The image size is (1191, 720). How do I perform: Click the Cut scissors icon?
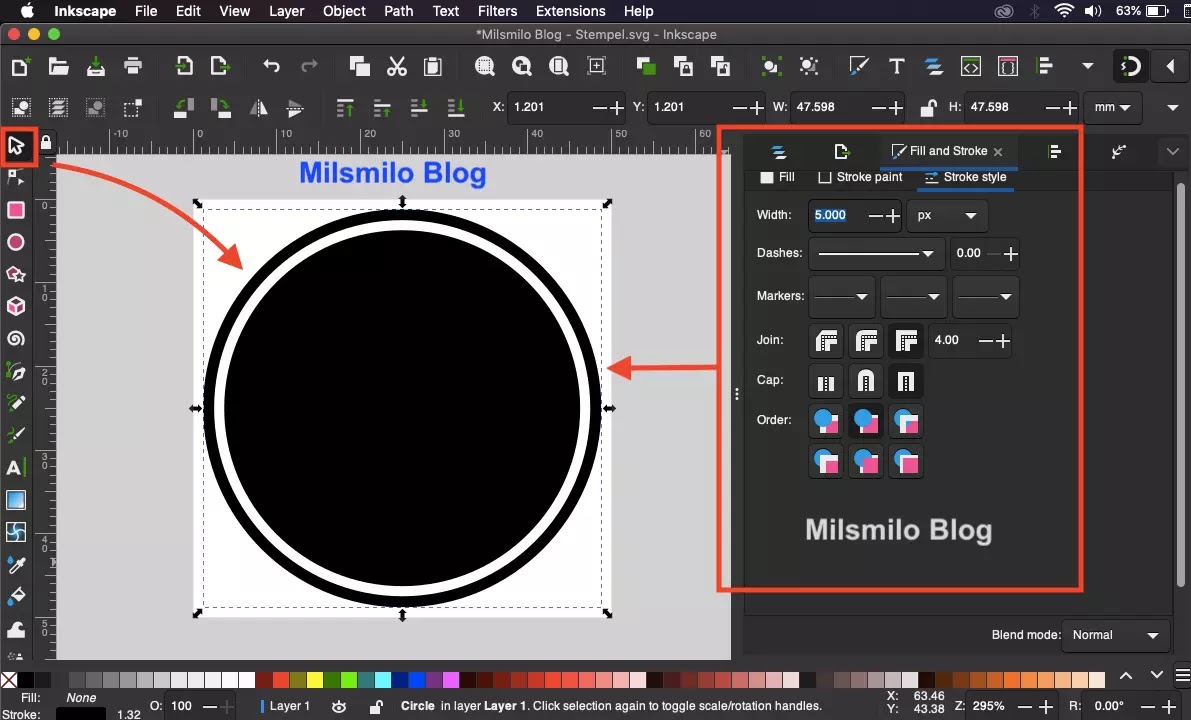[x=396, y=67]
